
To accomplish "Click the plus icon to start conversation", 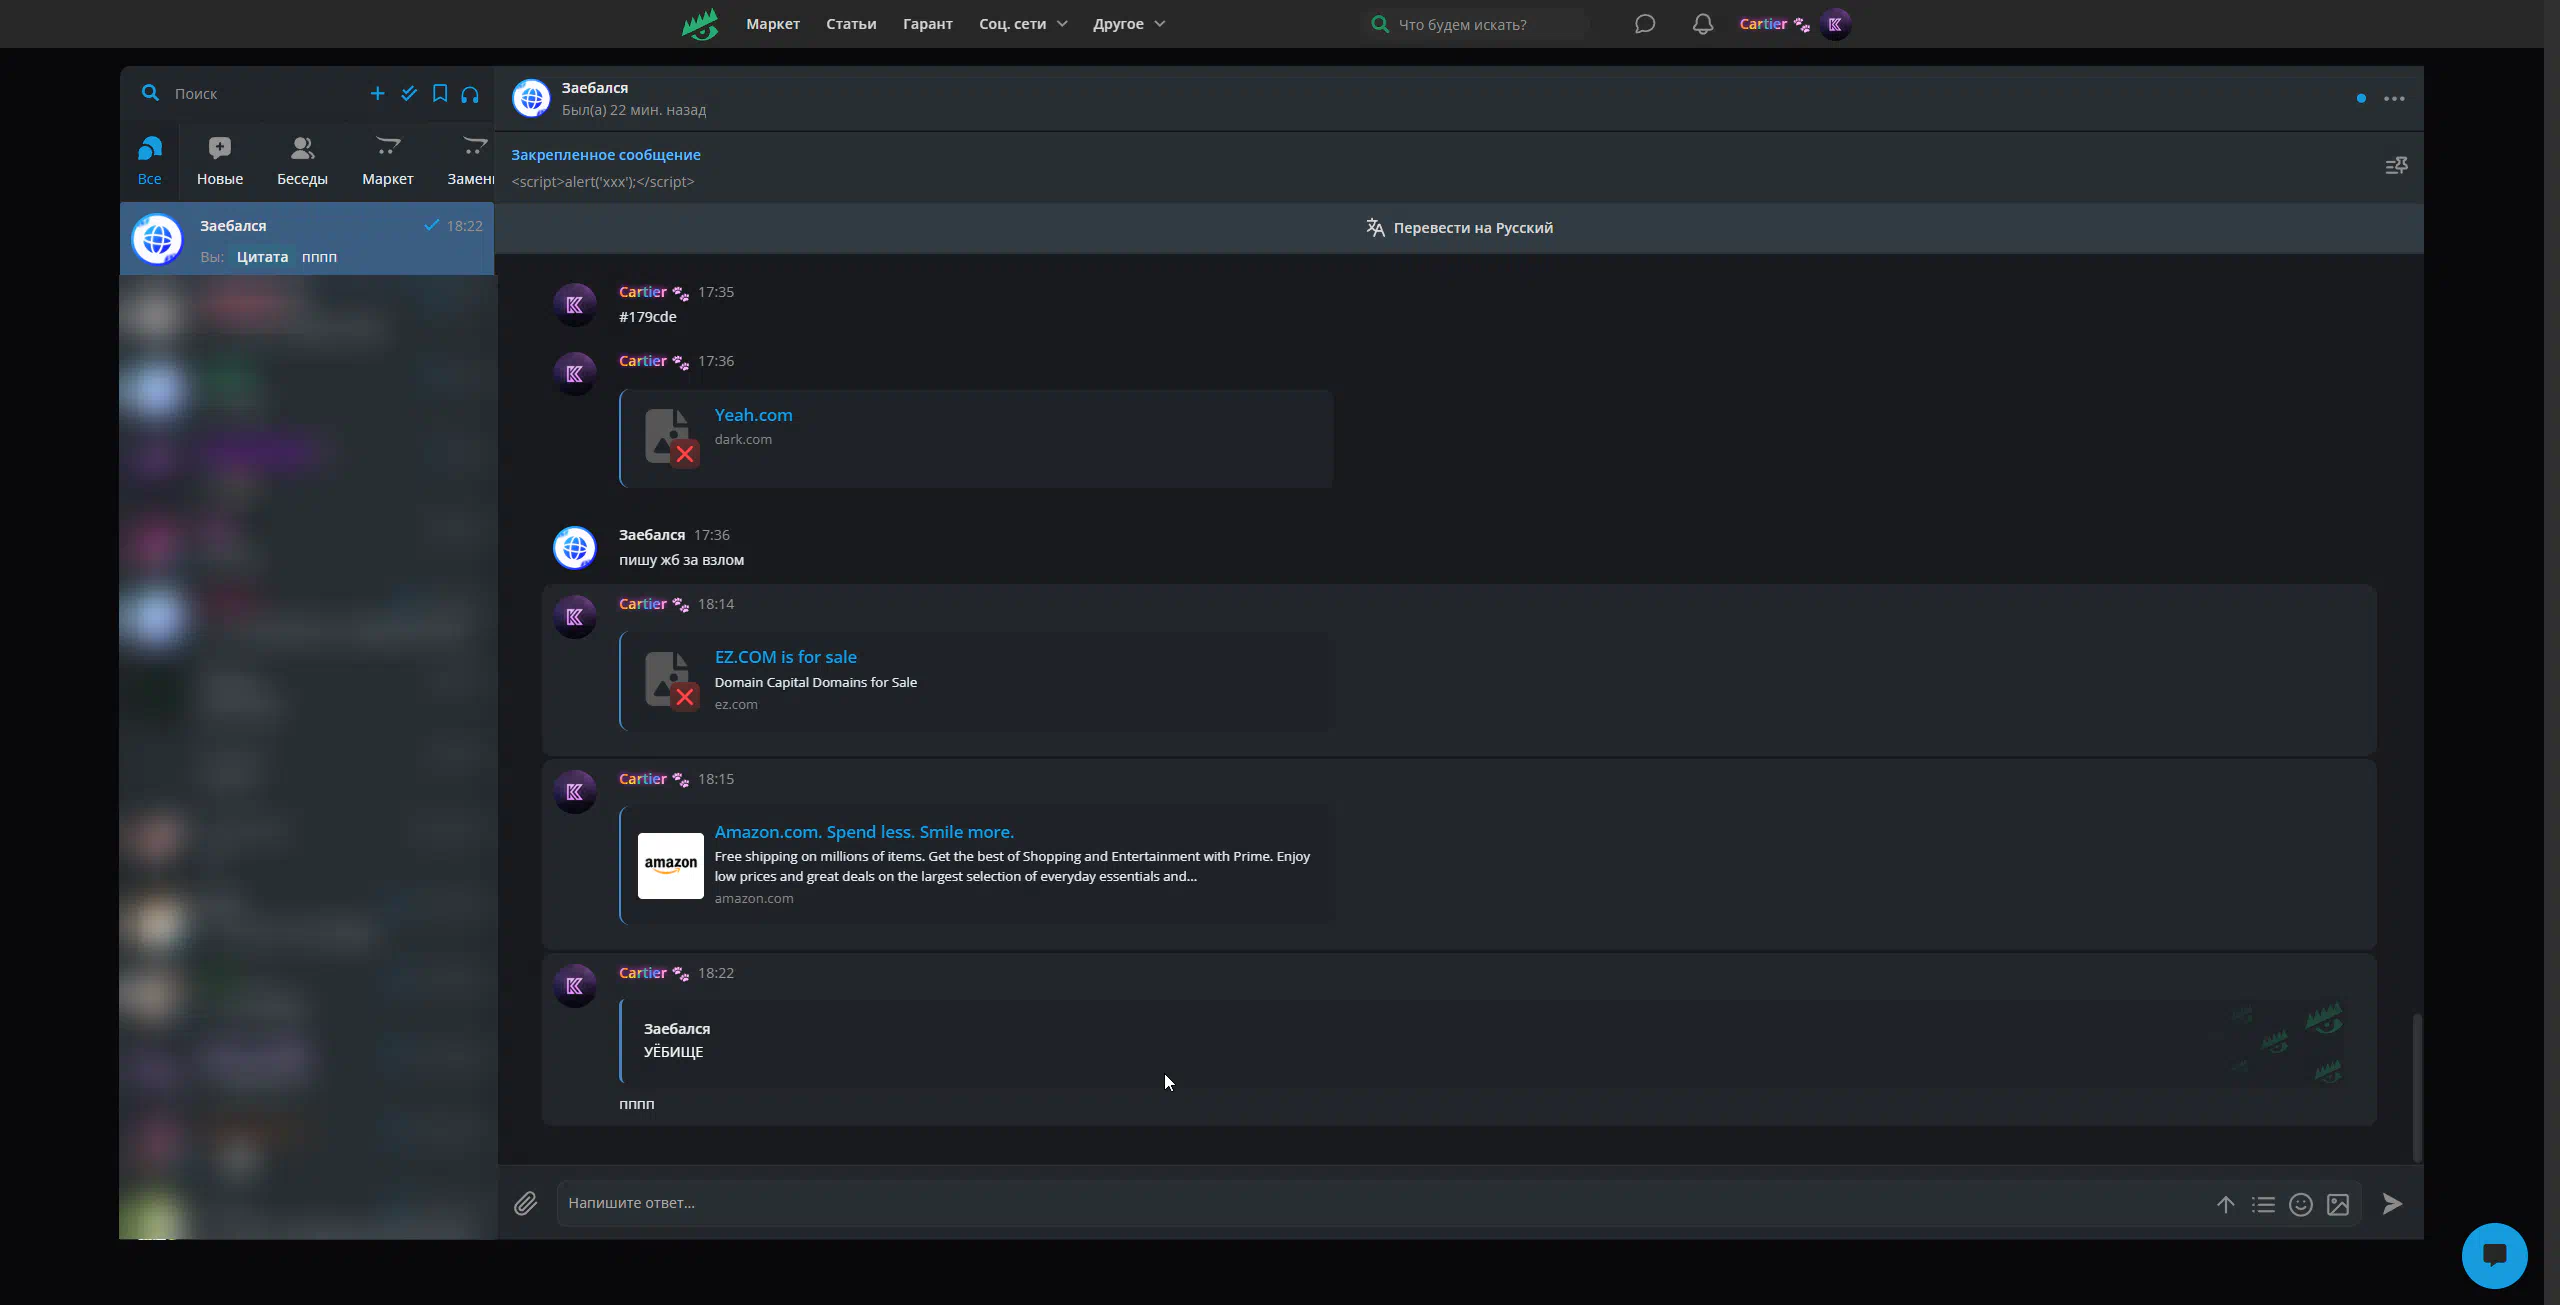I will click(377, 93).
